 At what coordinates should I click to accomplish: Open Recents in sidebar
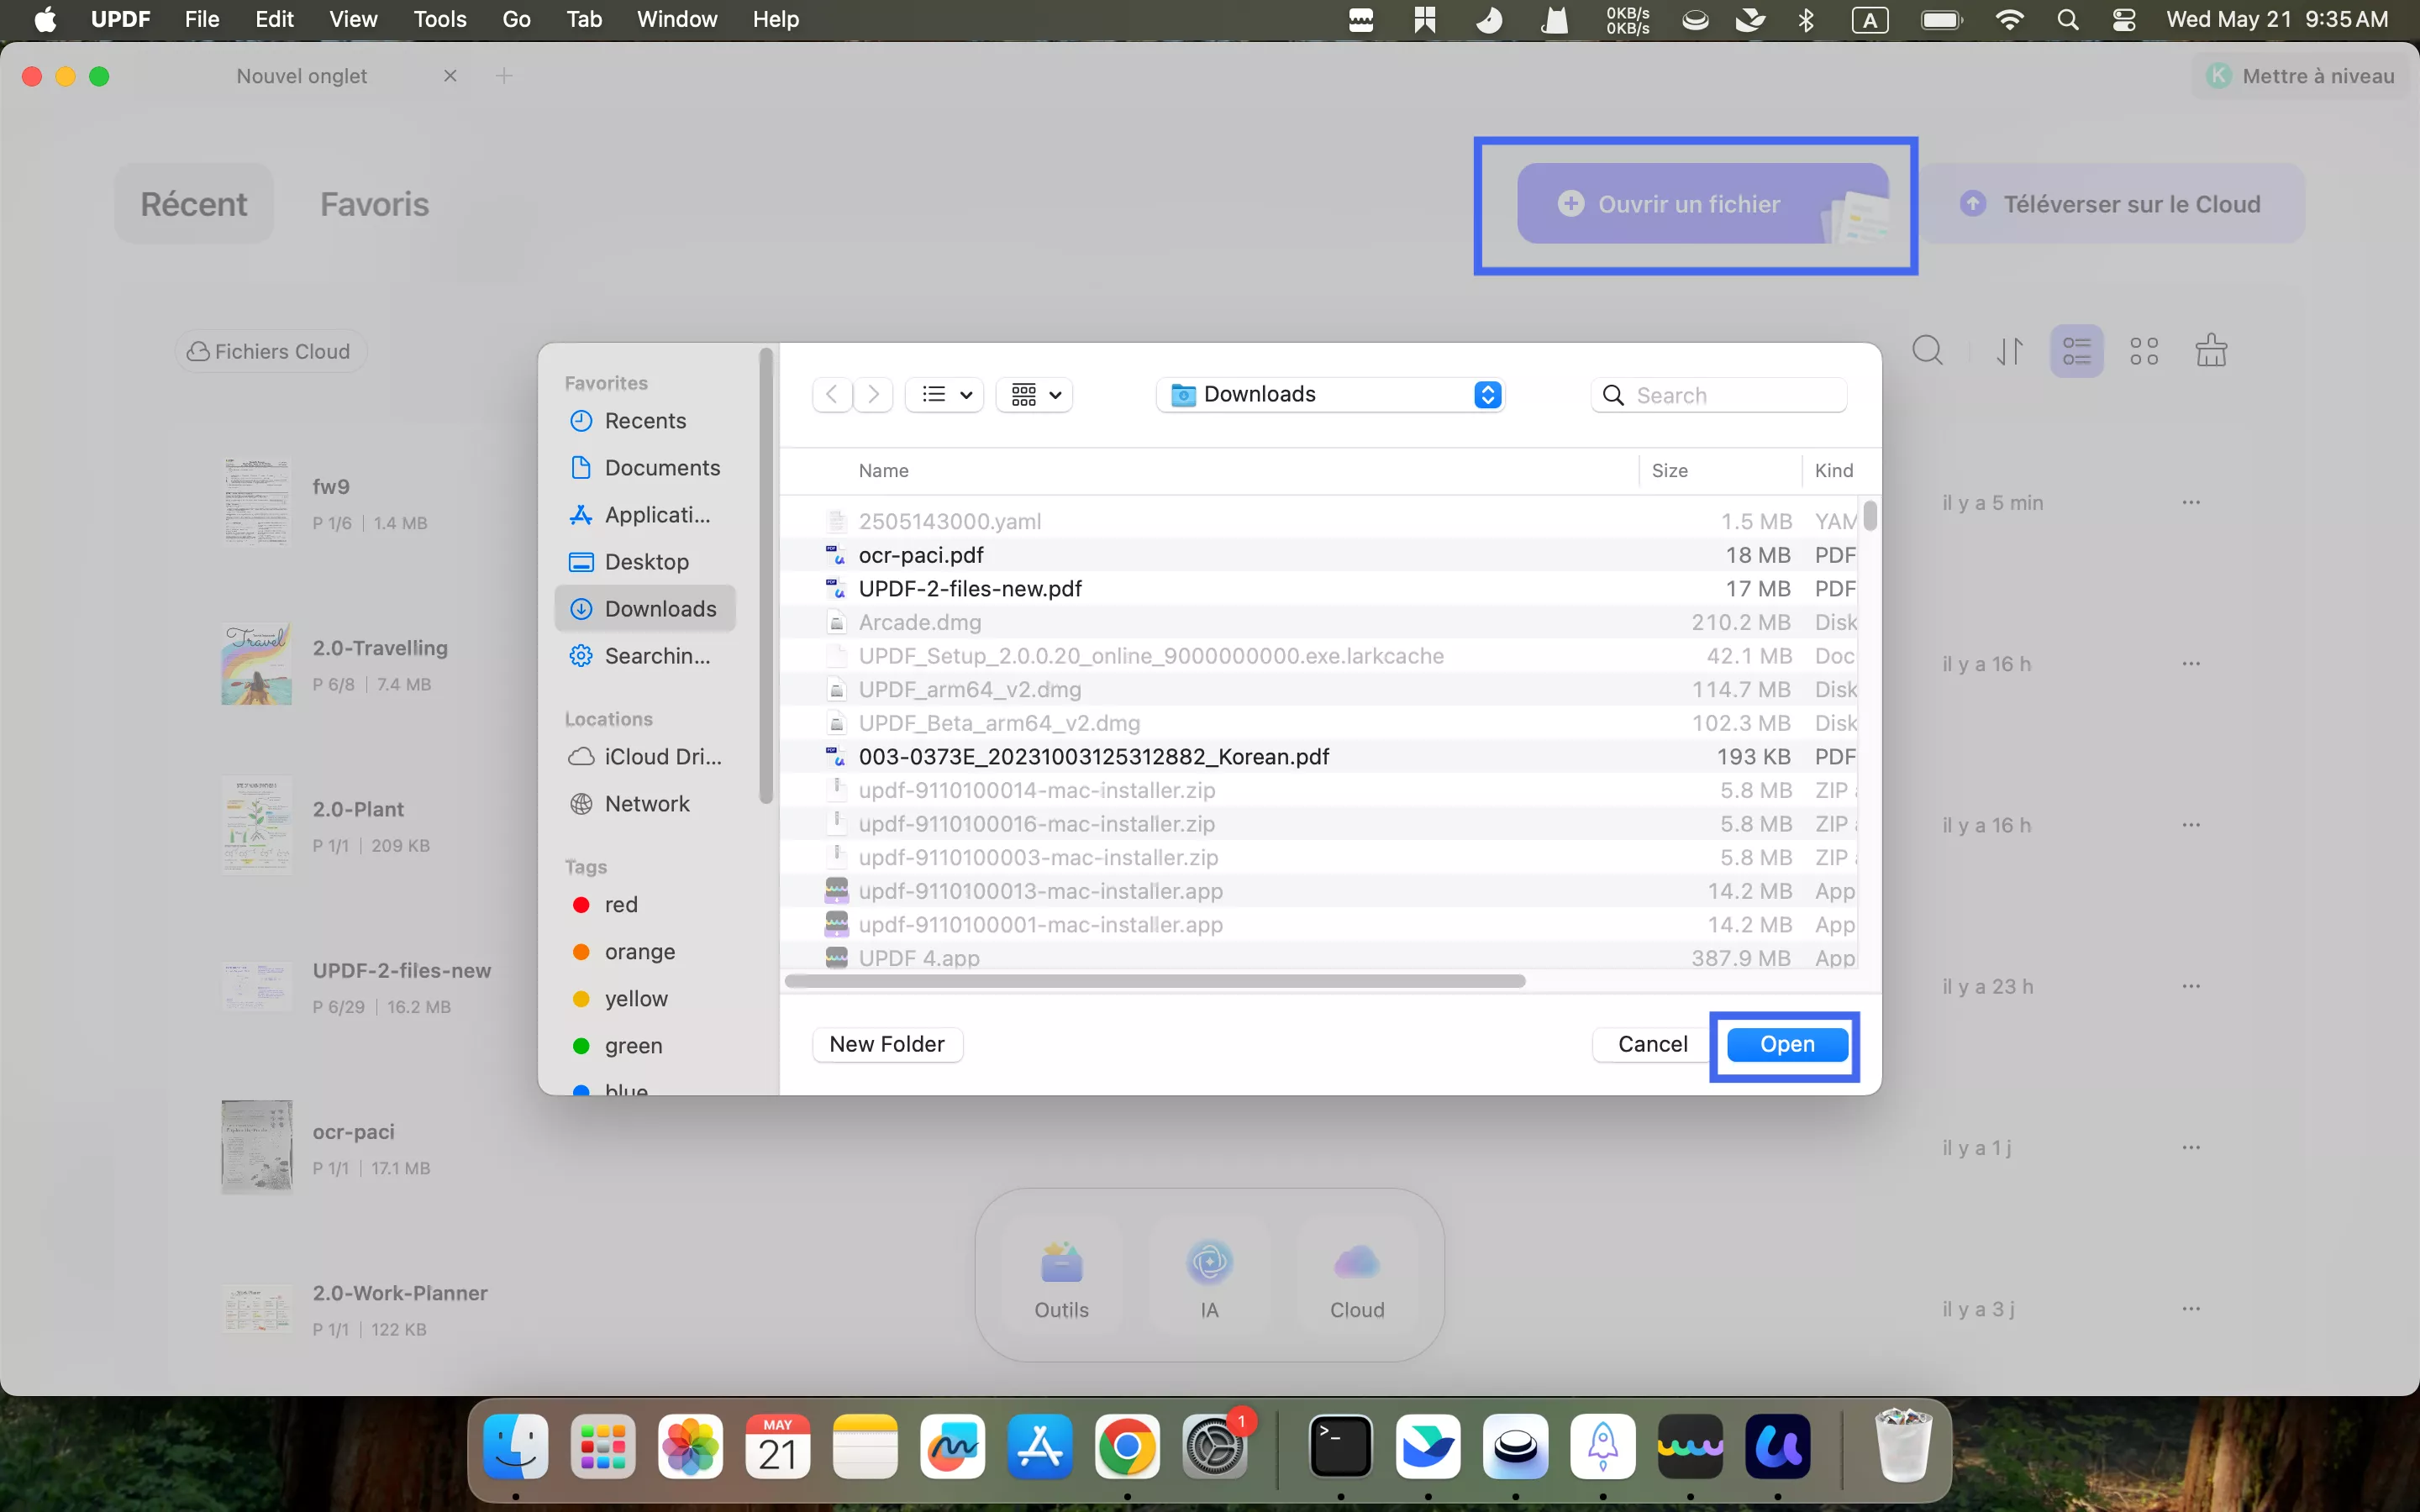(645, 421)
